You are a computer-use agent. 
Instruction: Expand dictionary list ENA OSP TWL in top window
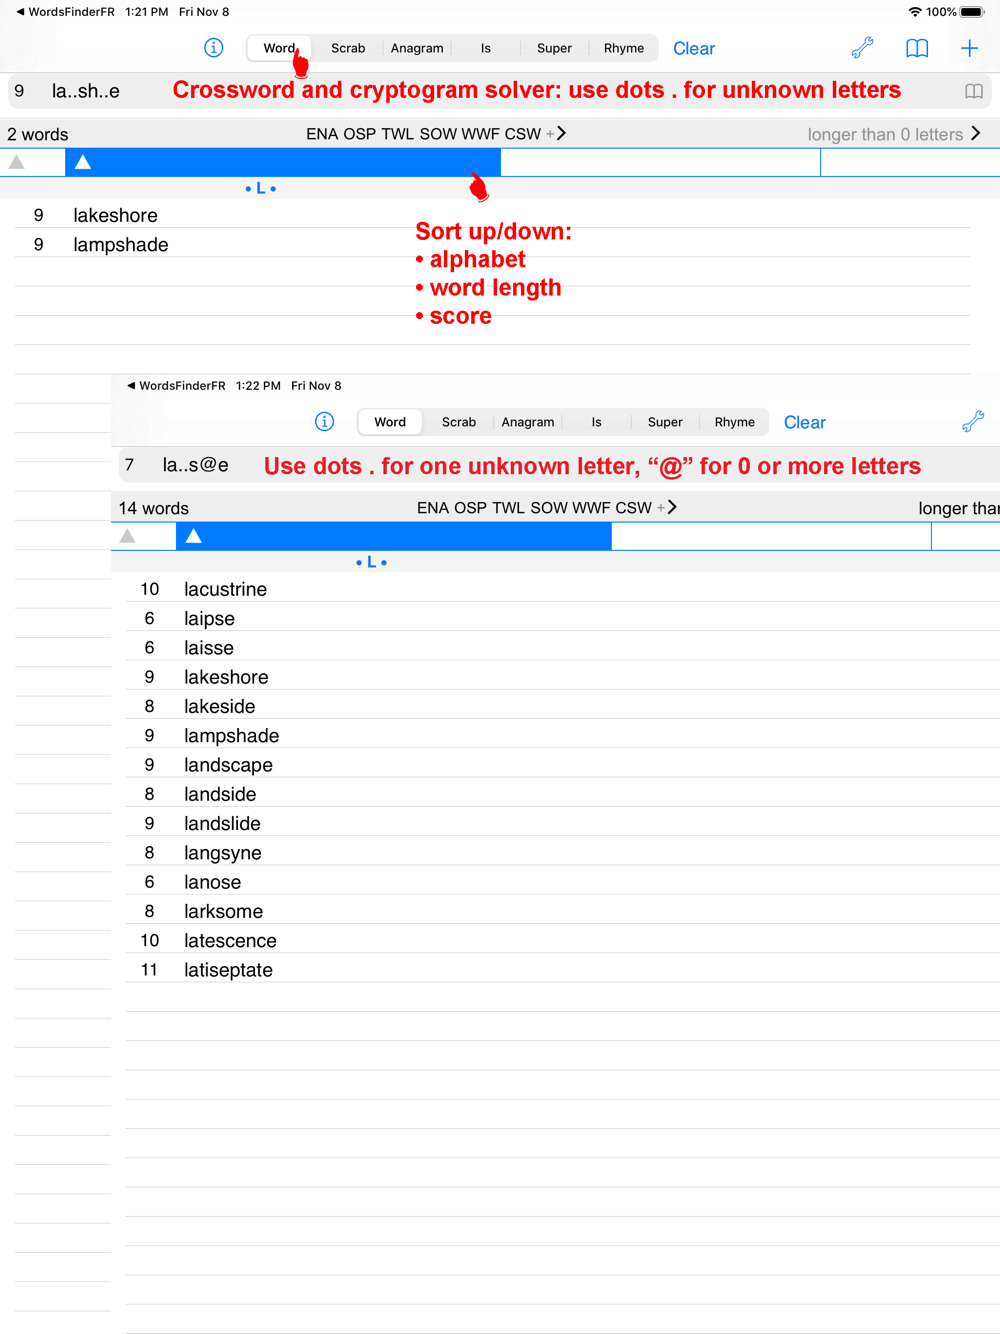pos(436,134)
